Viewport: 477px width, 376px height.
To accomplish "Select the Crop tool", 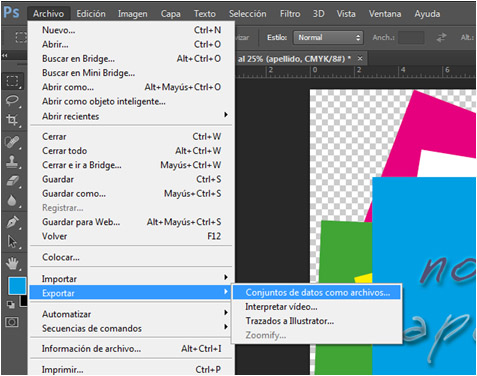I will tap(12, 120).
